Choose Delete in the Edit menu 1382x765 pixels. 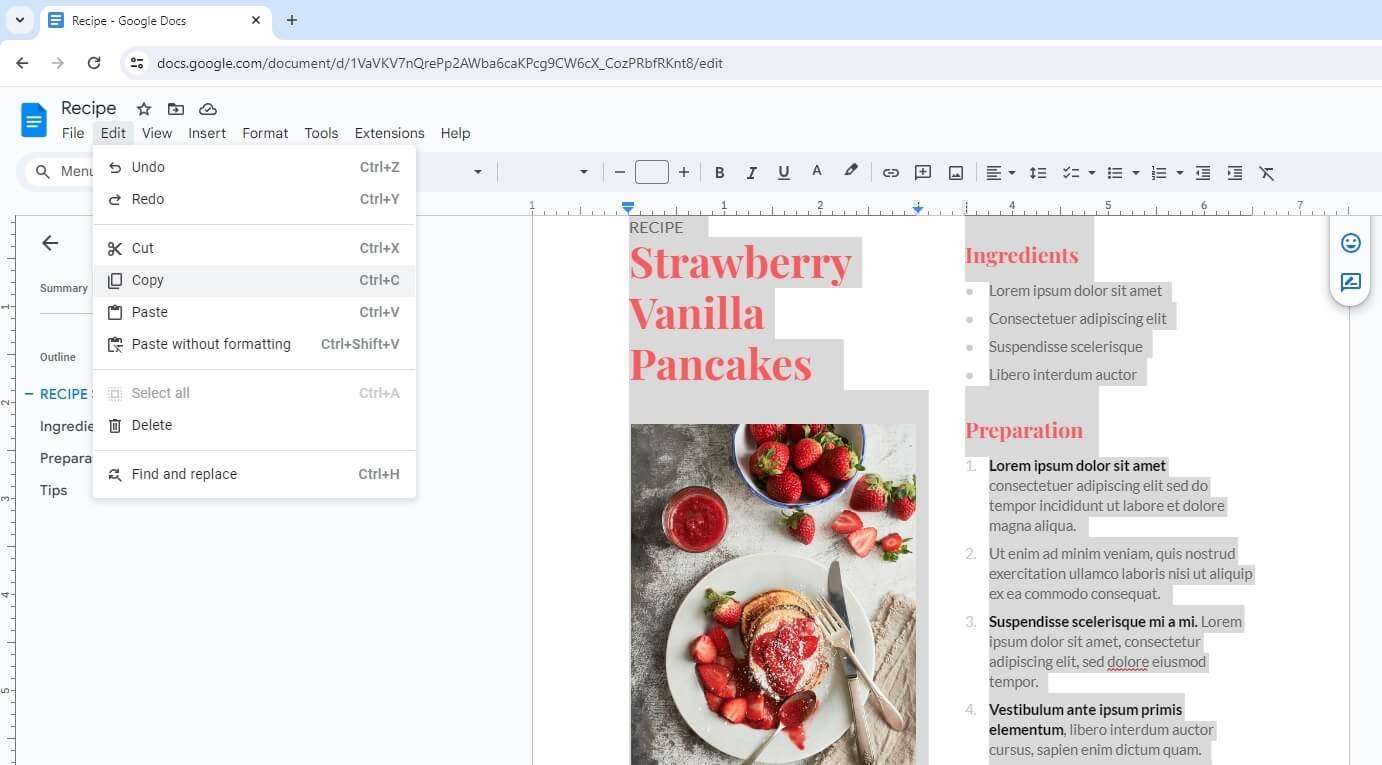(x=254, y=425)
